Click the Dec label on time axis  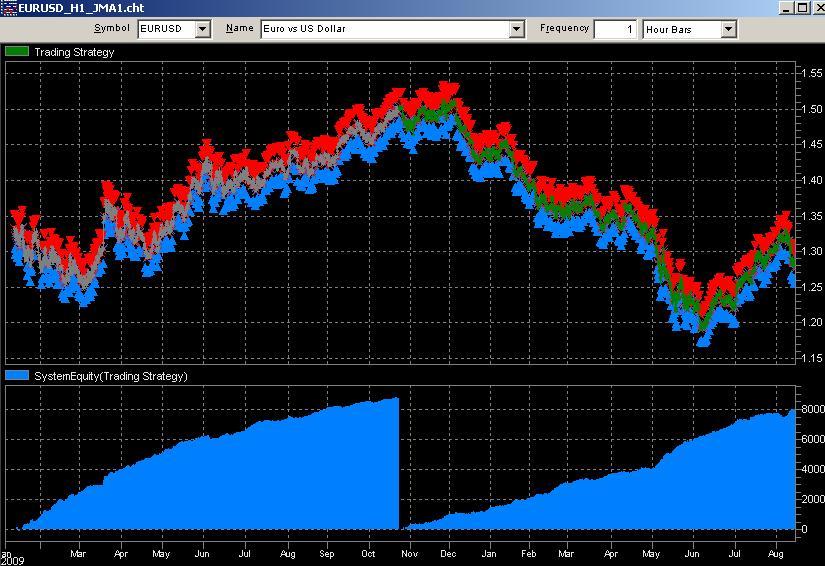pos(448,553)
